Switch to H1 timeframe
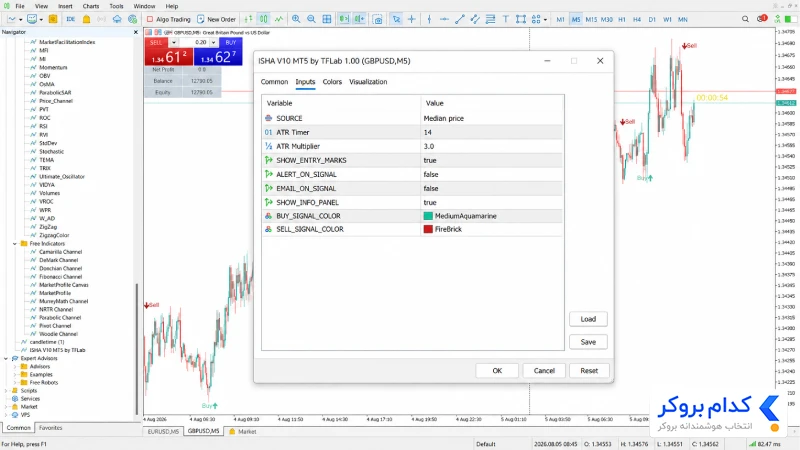The image size is (800, 450). [621, 19]
